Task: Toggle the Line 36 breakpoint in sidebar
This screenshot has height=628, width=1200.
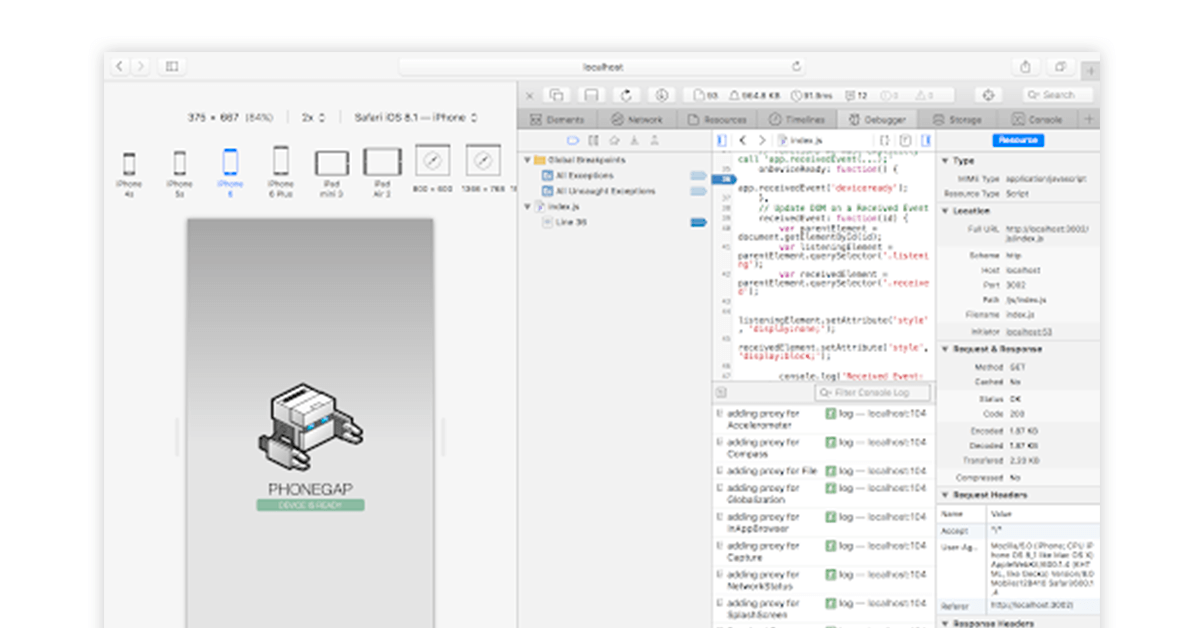Action: pos(698,222)
